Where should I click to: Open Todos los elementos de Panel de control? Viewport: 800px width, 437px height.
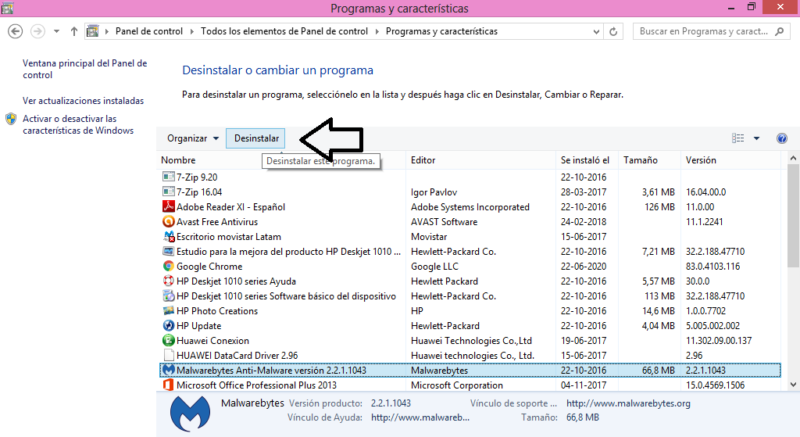click(284, 31)
